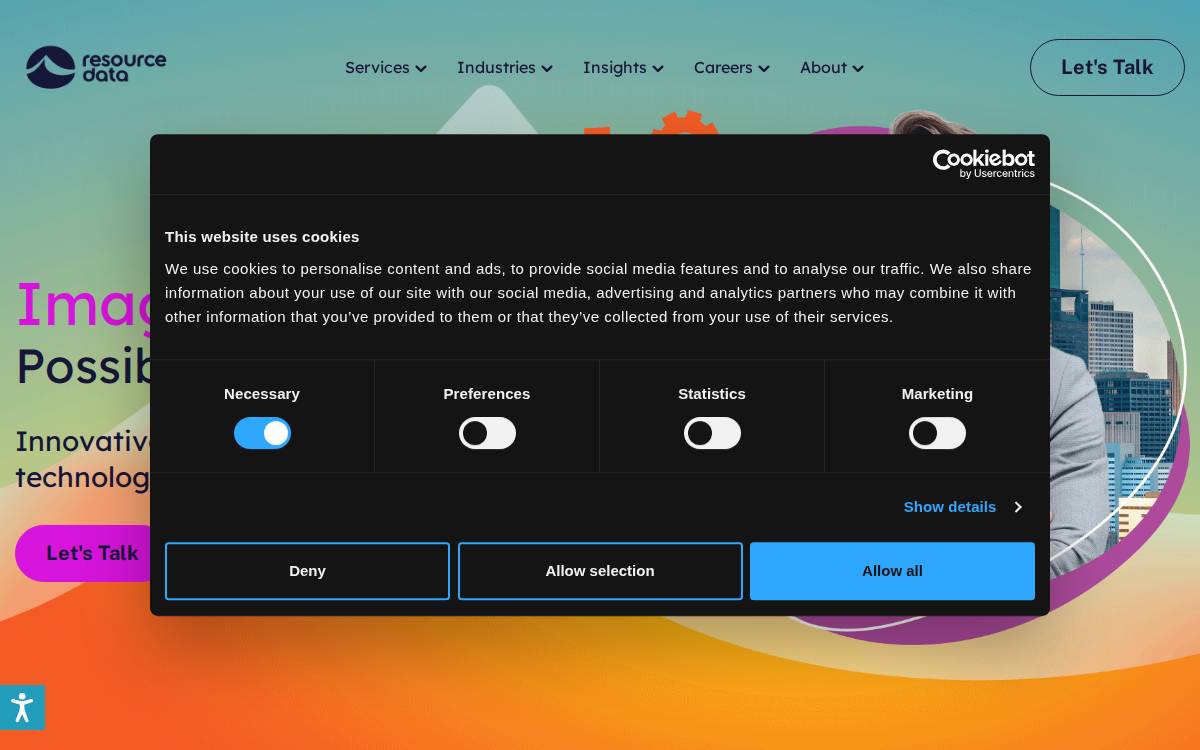Click the Resource Data logo

click(x=96, y=67)
